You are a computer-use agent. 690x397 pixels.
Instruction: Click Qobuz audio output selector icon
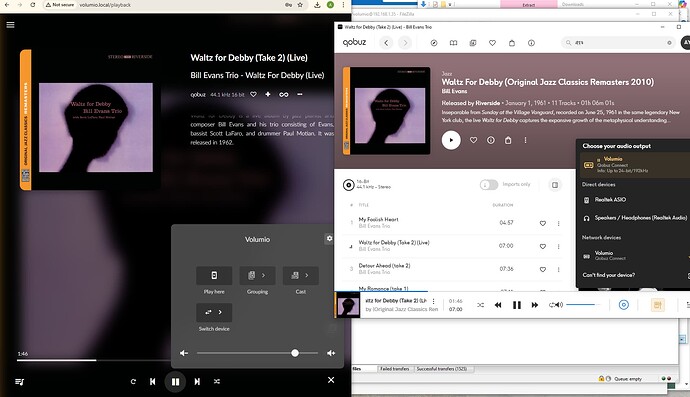click(657, 305)
